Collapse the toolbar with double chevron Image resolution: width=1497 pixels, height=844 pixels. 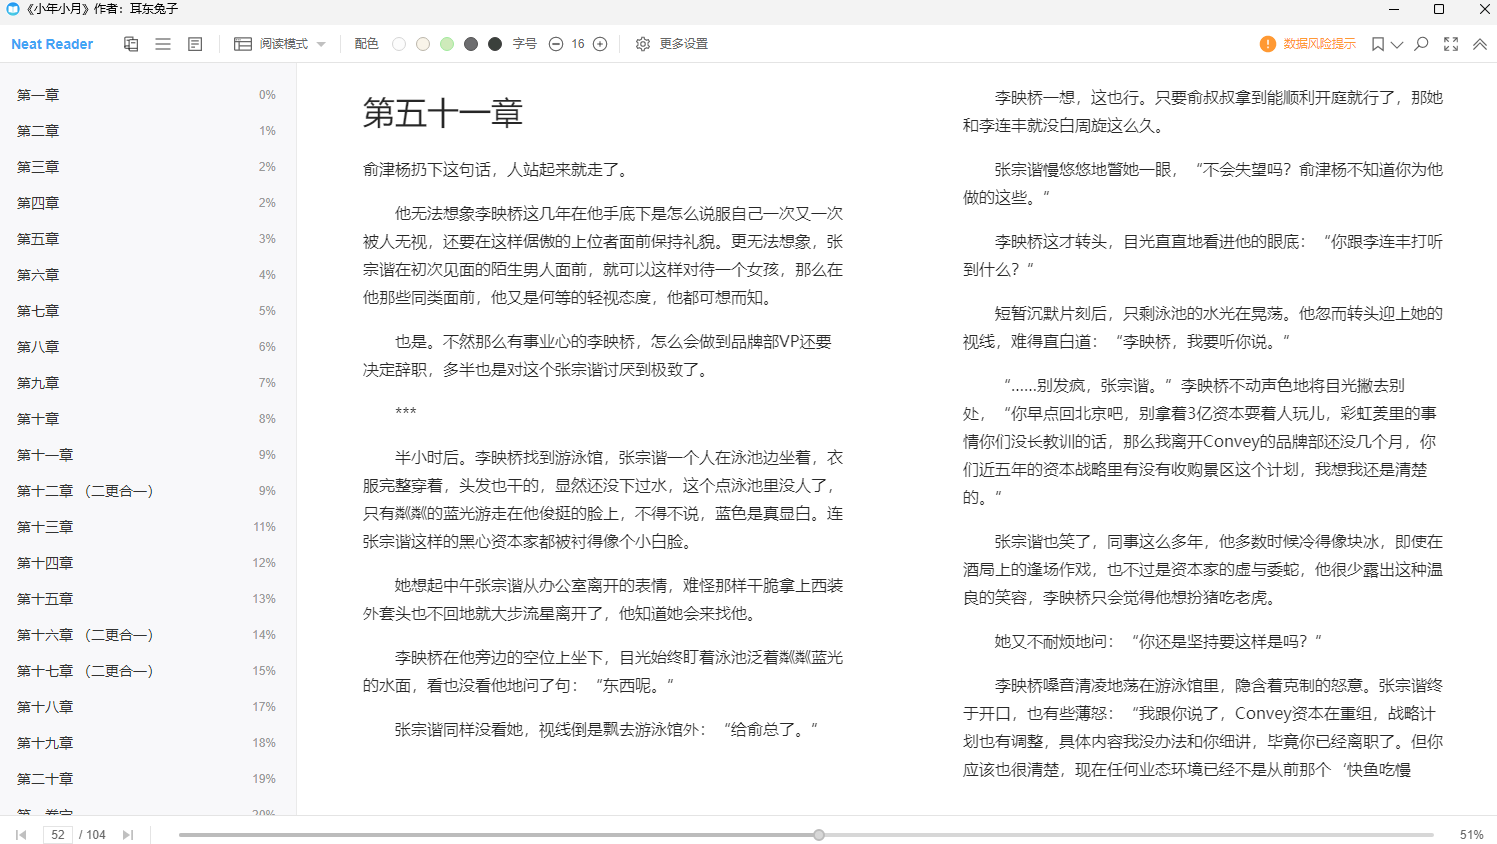pos(1480,44)
